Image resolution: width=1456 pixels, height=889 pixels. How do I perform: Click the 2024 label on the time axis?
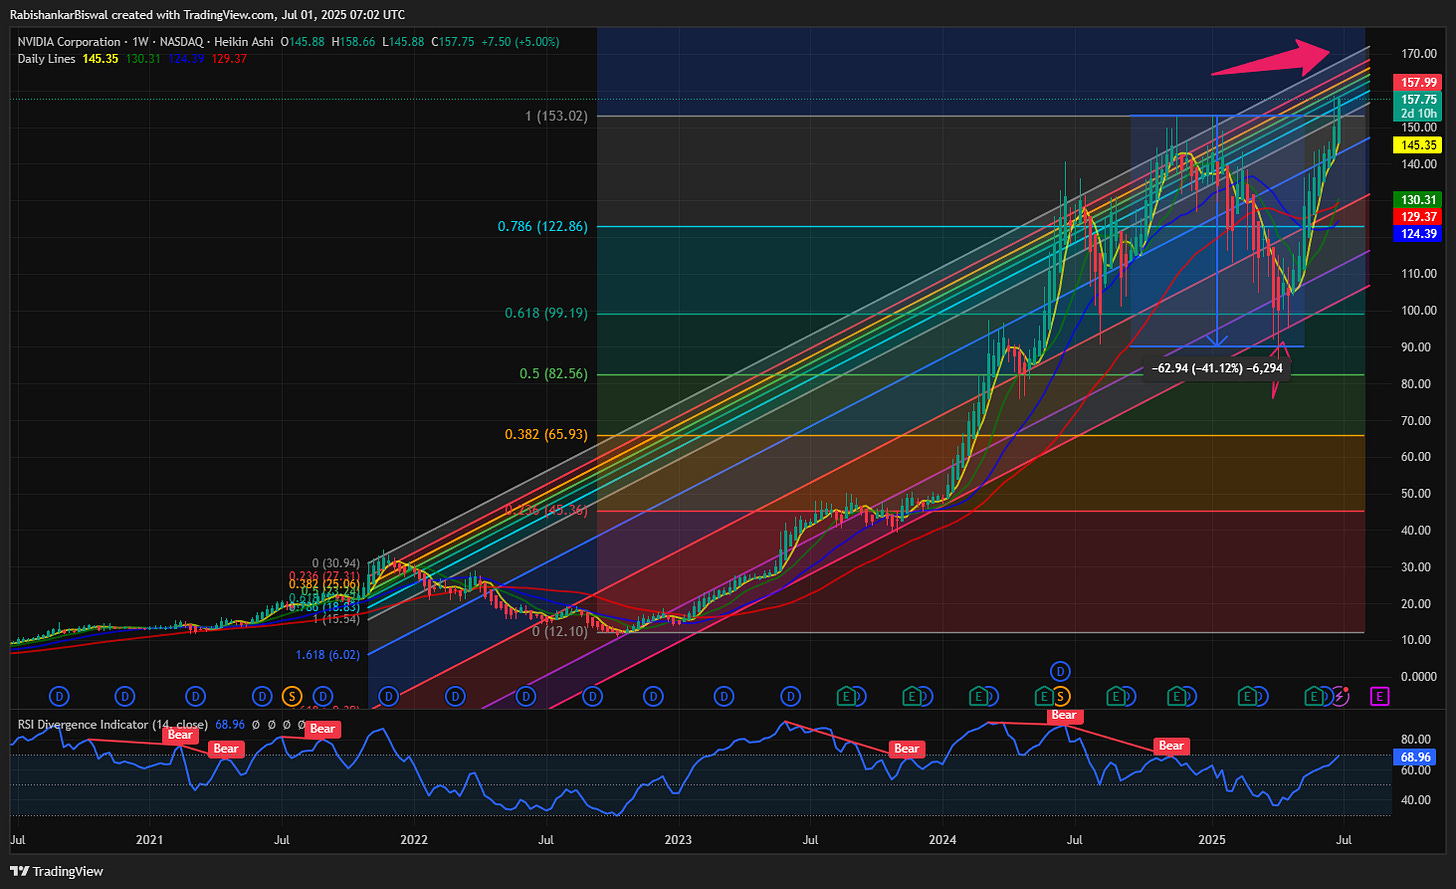tap(944, 841)
